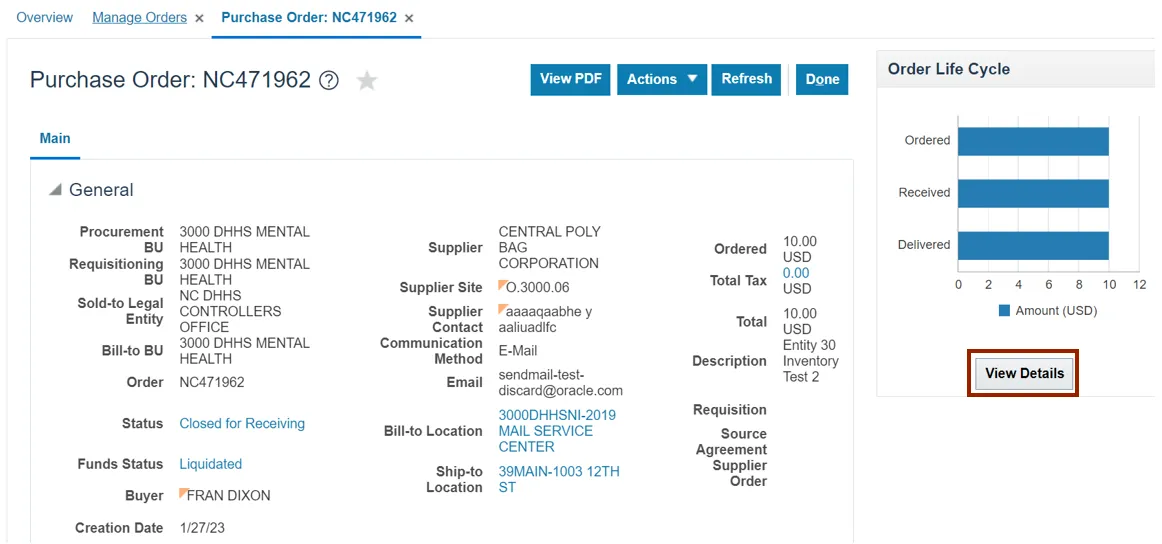Open View Details for order life cycle
The height and width of the screenshot is (544, 1162).
1023,373
